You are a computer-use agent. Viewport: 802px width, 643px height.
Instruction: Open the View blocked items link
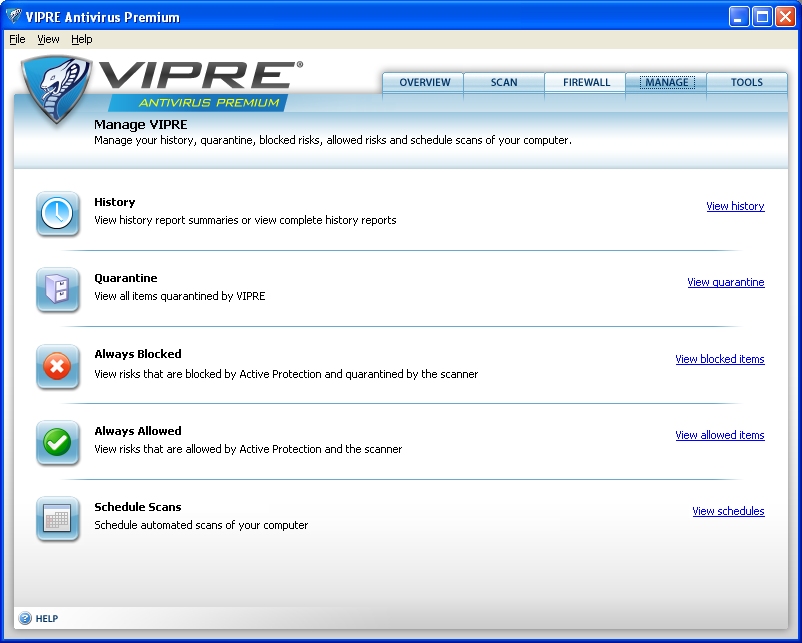tap(720, 359)
